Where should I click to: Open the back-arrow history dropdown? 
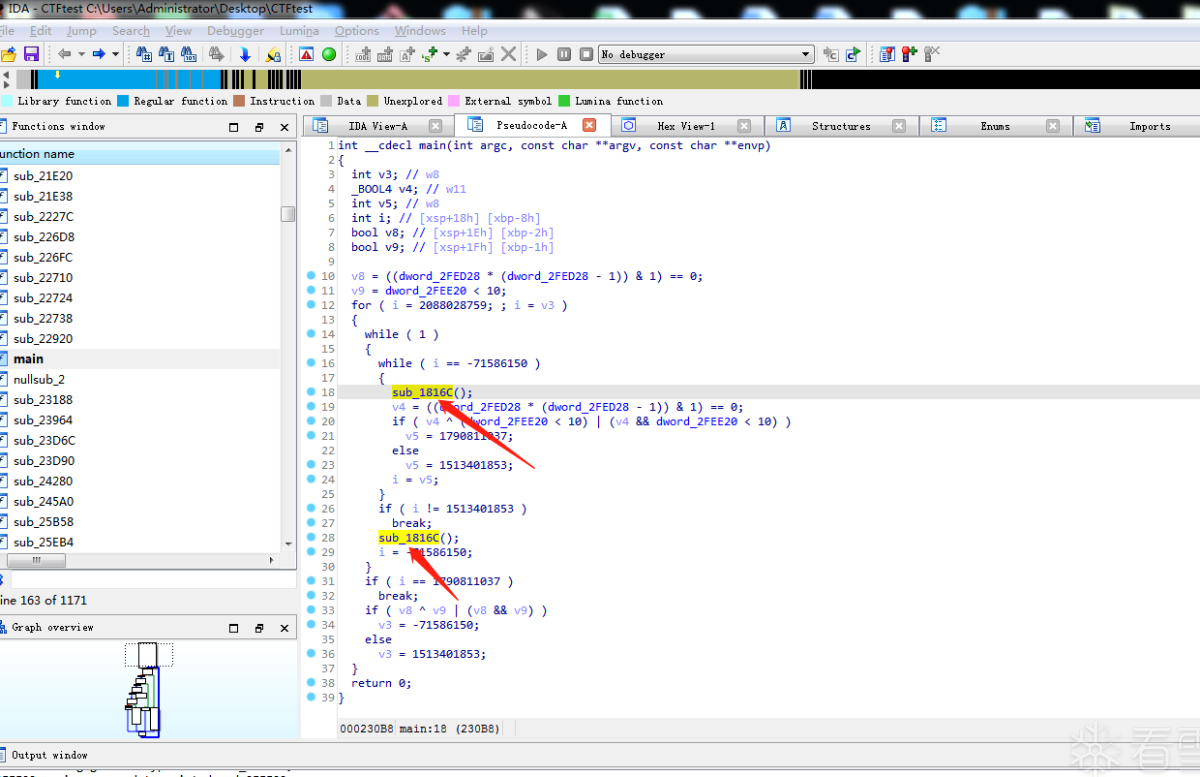(x=81, y=54)
